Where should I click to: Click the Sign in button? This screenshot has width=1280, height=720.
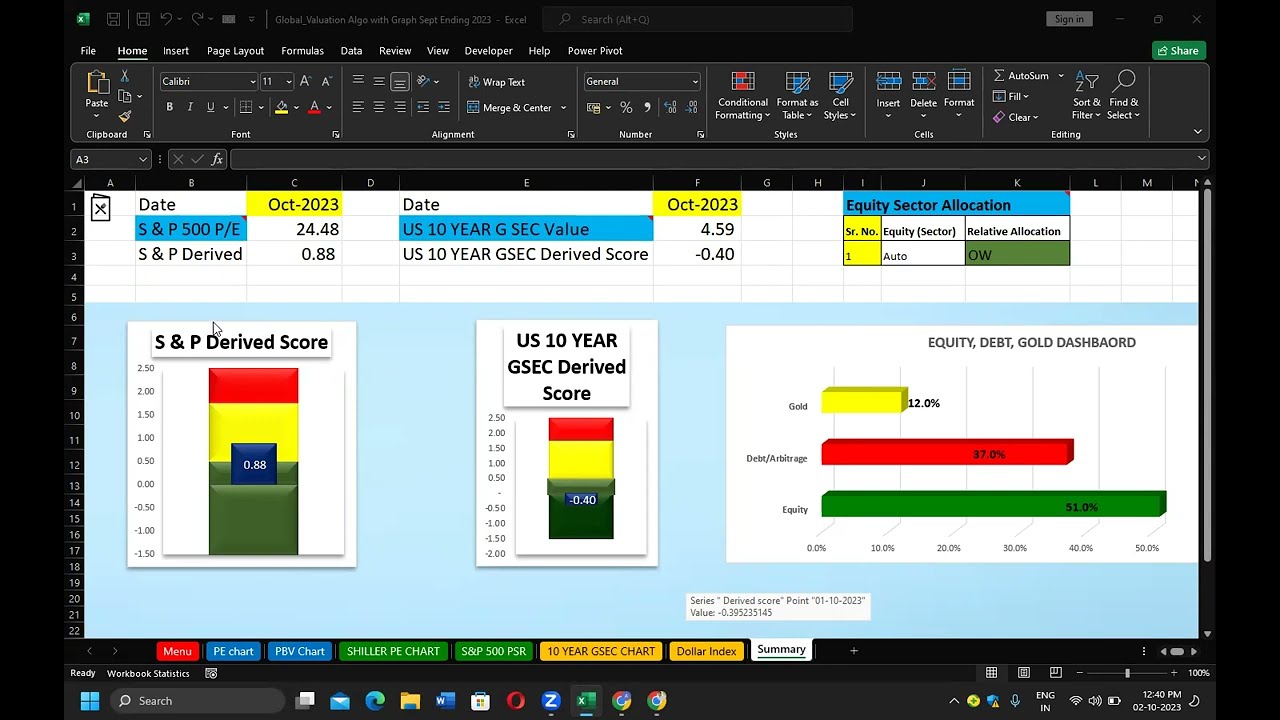click(x=1069, y=19)
